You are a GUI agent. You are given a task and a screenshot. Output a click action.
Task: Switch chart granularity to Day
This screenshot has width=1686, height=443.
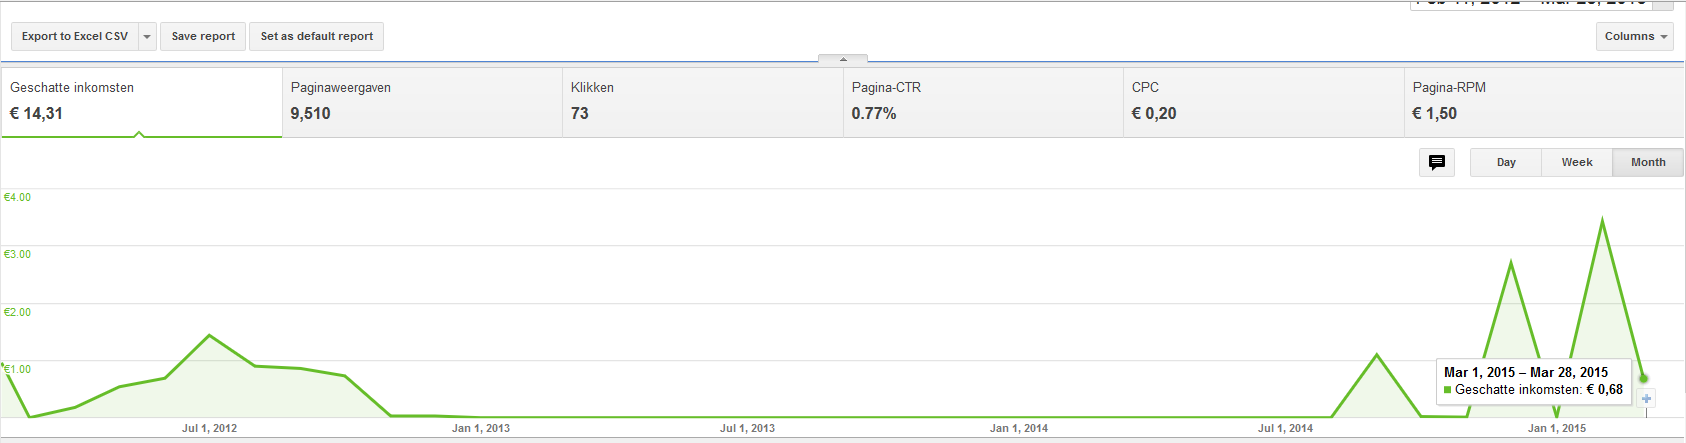1506,162
